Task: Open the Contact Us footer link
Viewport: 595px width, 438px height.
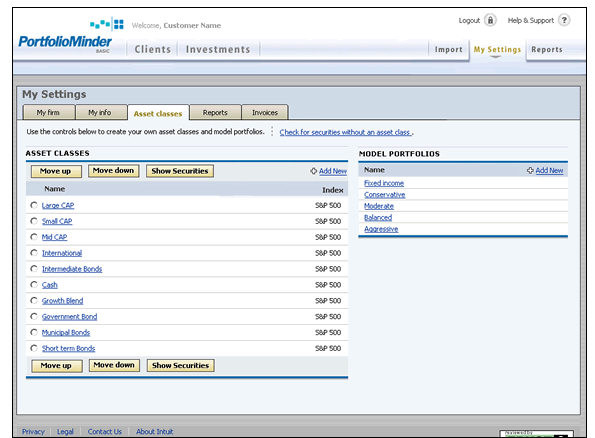Action: tap(105, 432)
